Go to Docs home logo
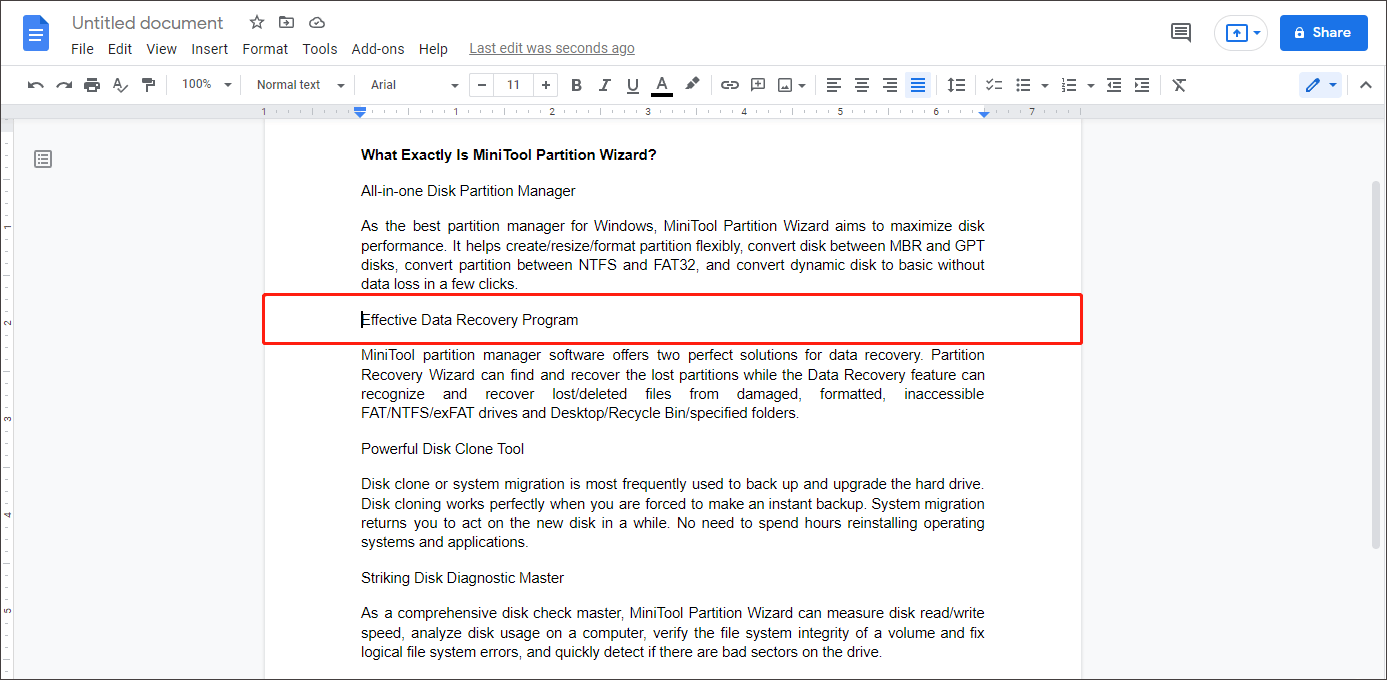1387x680 pixels. (36, 33)
